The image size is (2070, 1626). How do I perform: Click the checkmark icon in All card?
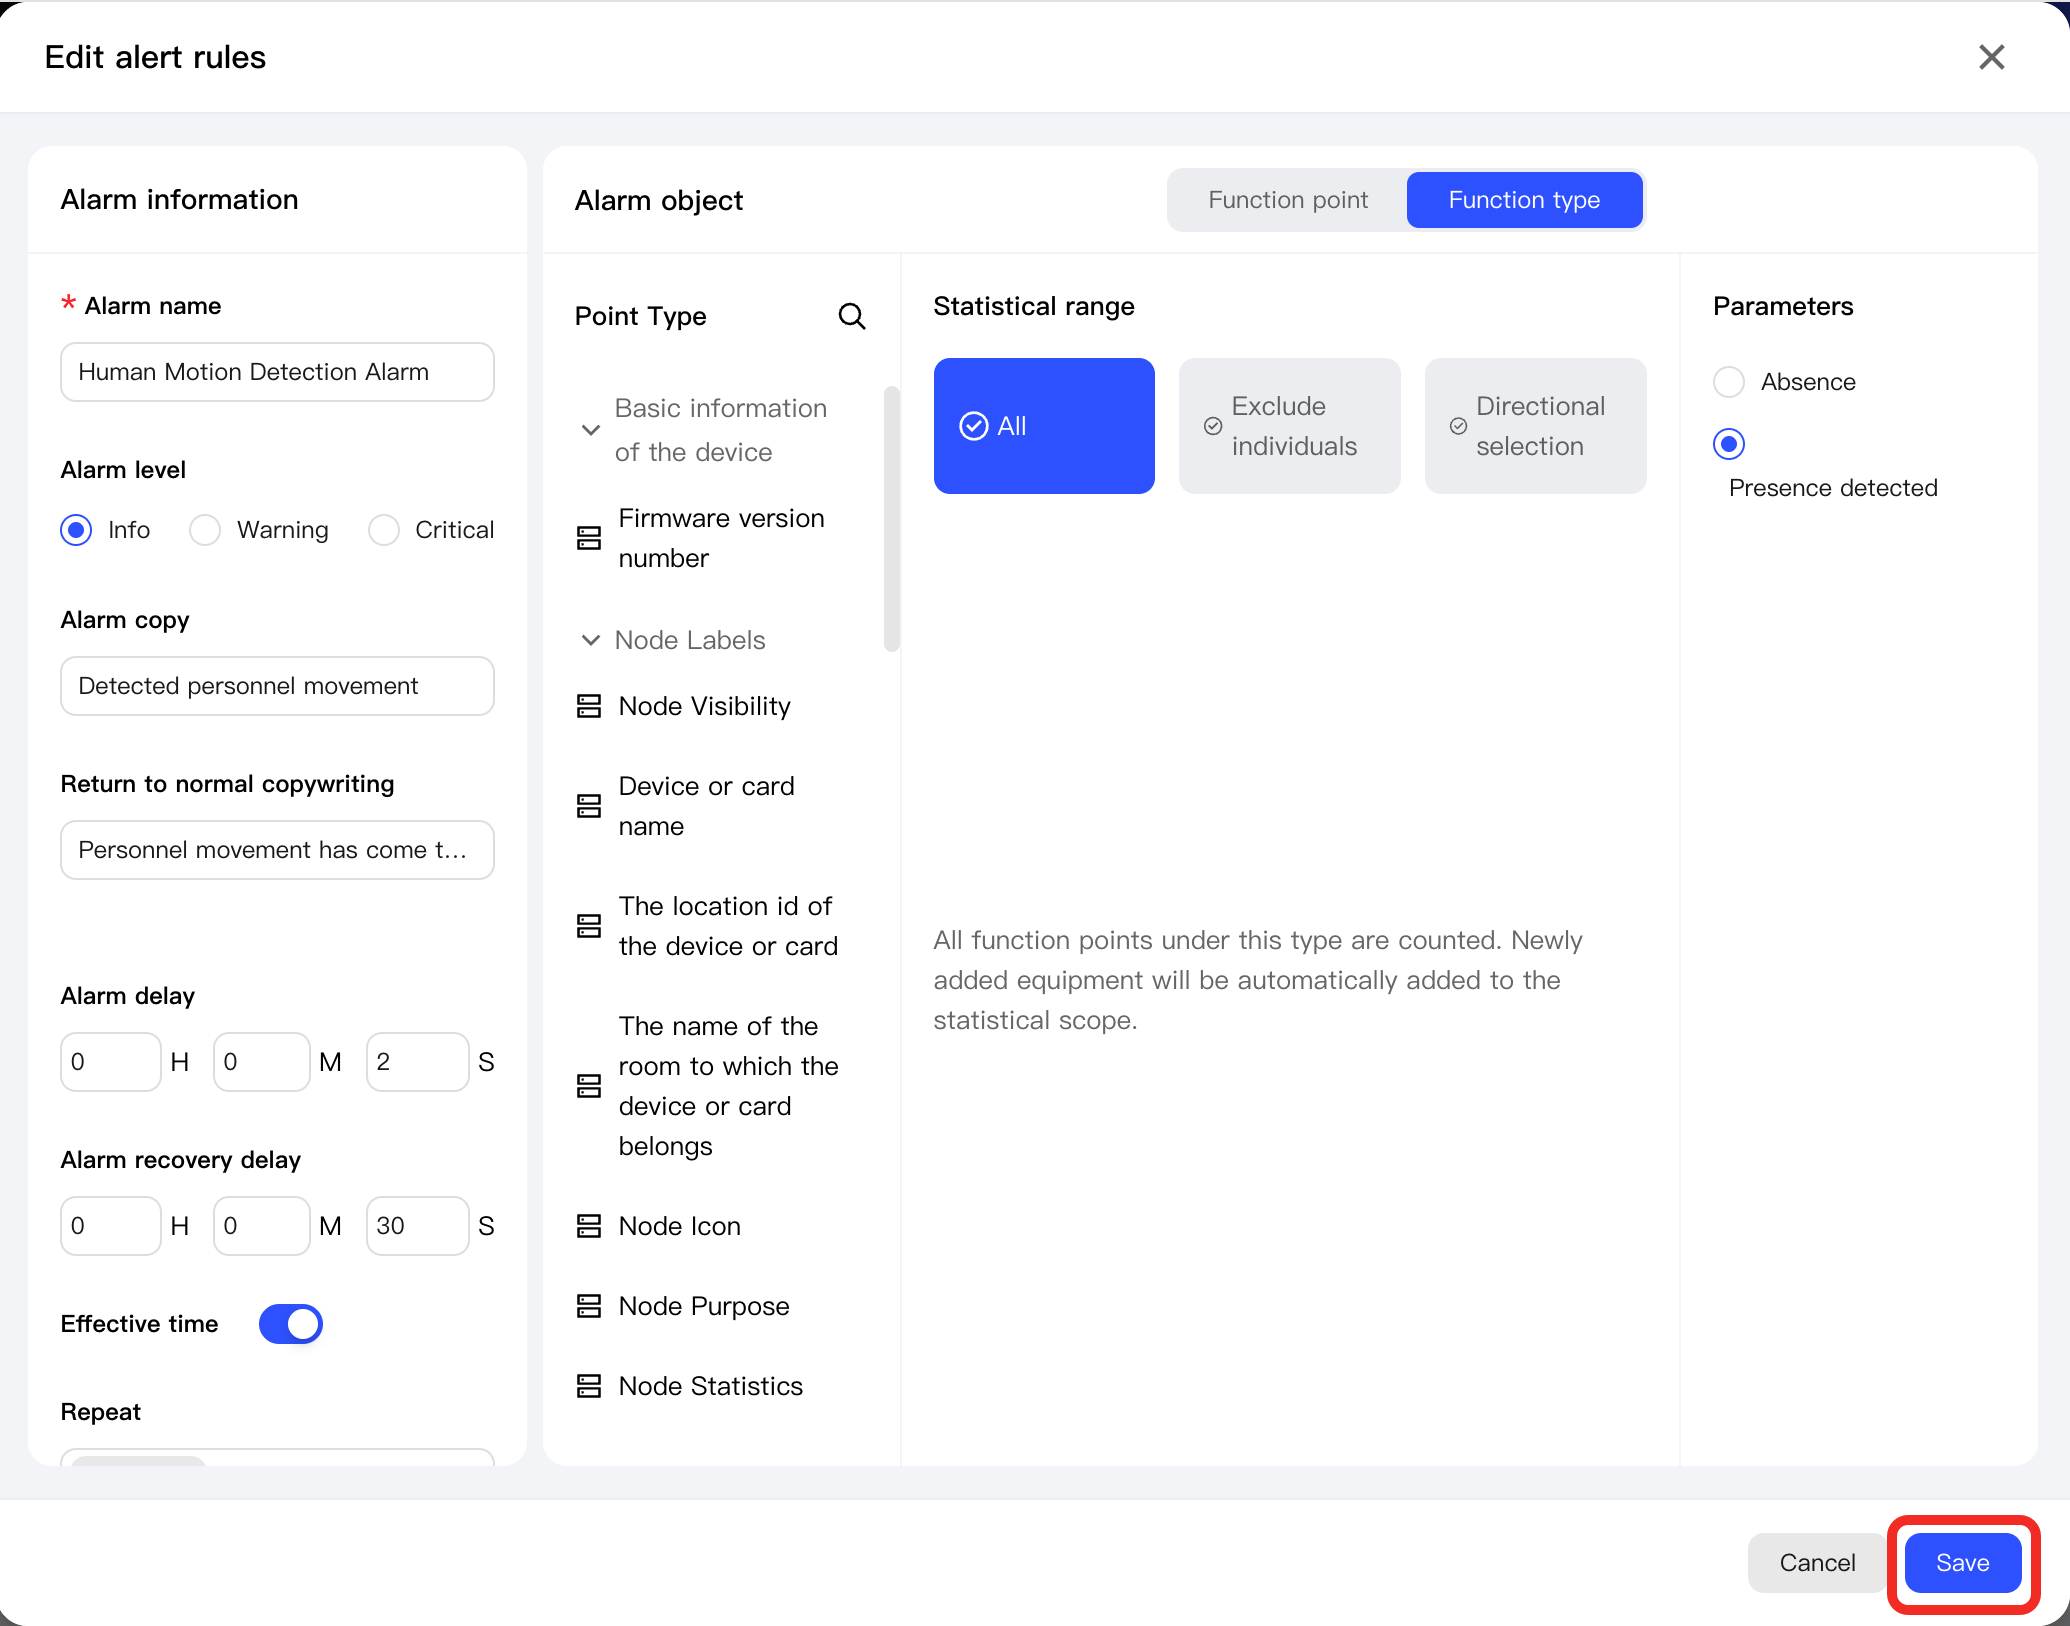pyautogui.click(x=973, y=426)
